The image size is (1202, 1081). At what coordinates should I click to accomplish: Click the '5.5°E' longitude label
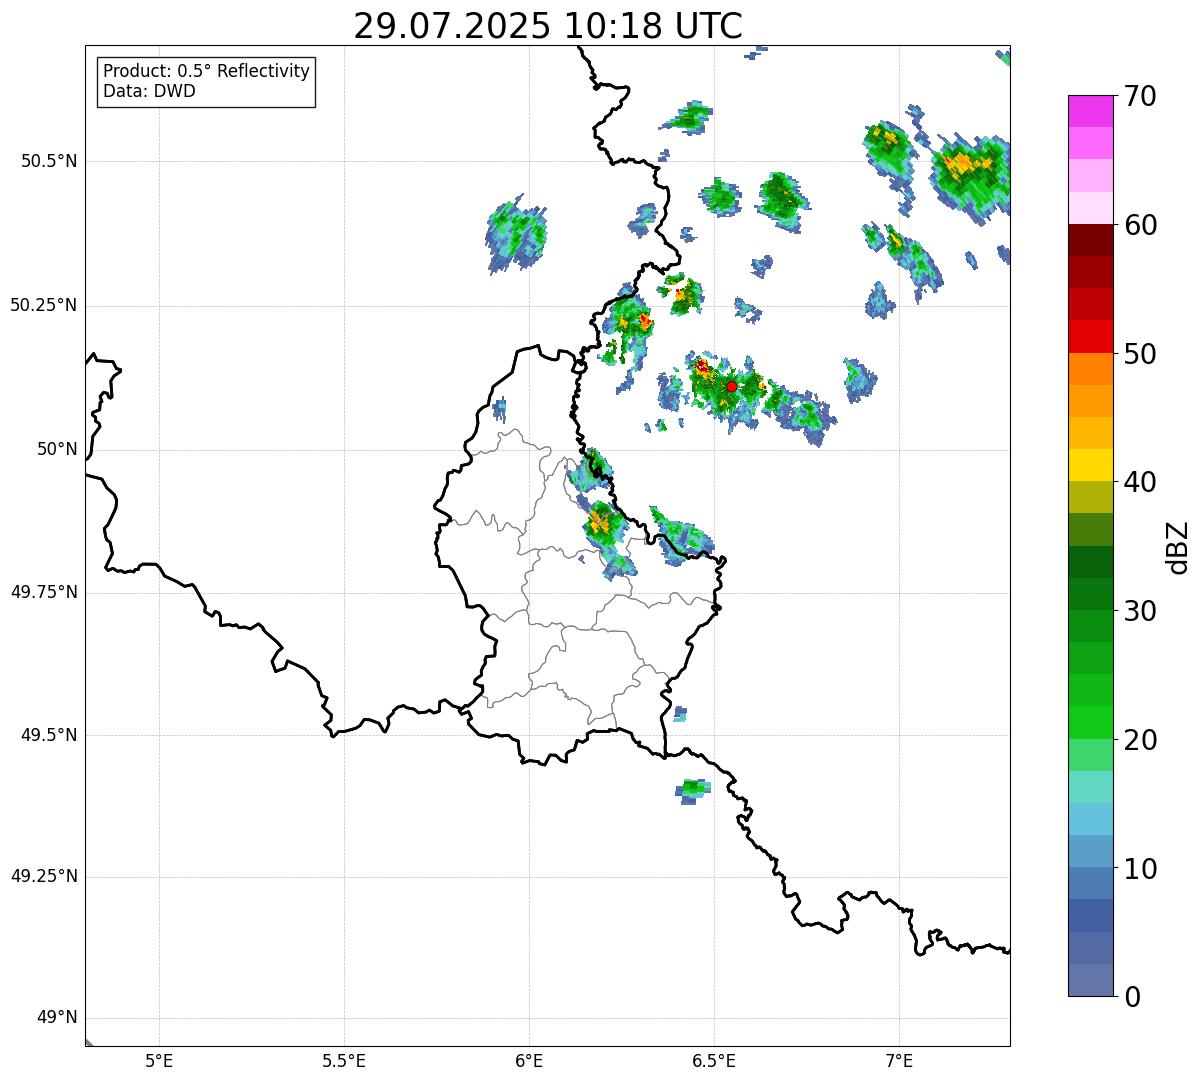coord(344,1061)
